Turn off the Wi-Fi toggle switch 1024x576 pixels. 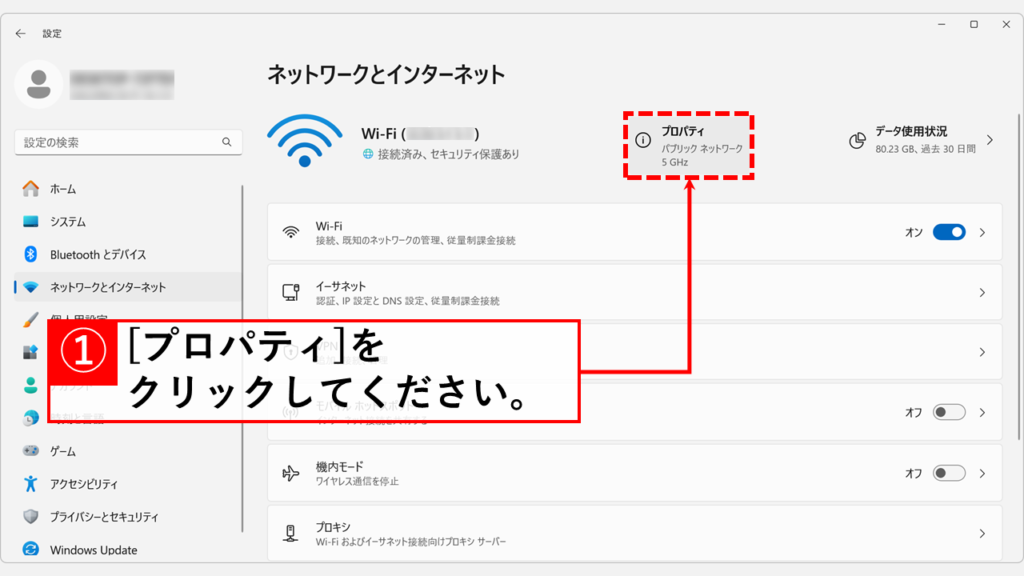[948, 232]
